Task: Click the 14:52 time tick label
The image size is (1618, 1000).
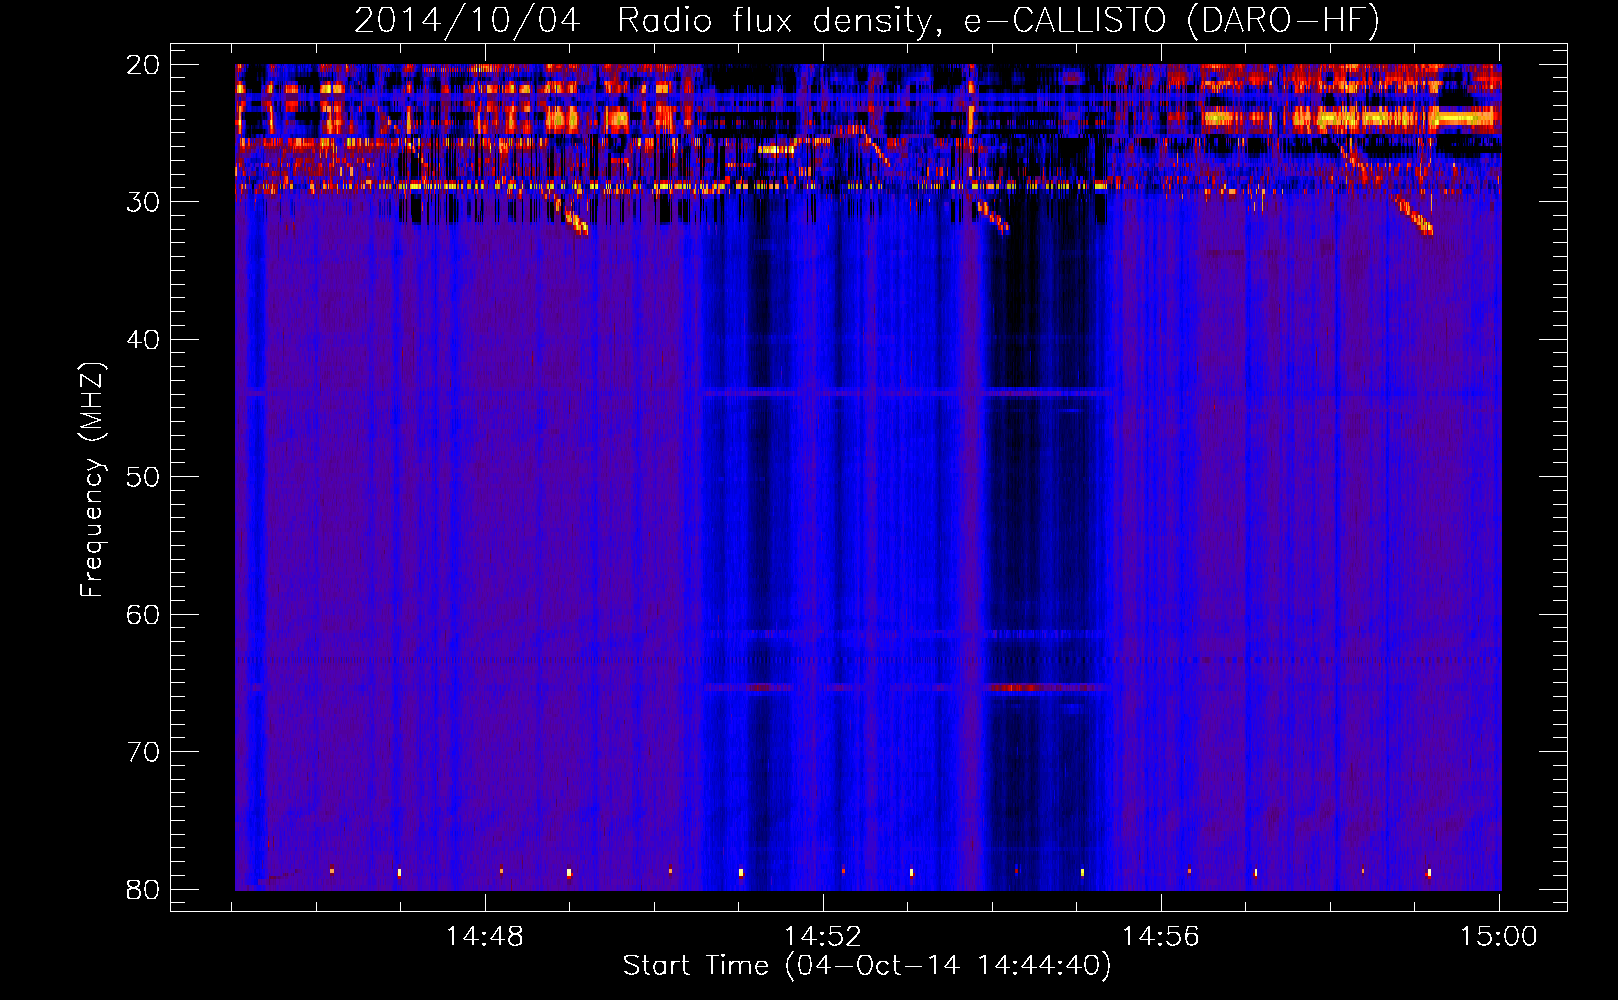Action: (x=823, y=937)
